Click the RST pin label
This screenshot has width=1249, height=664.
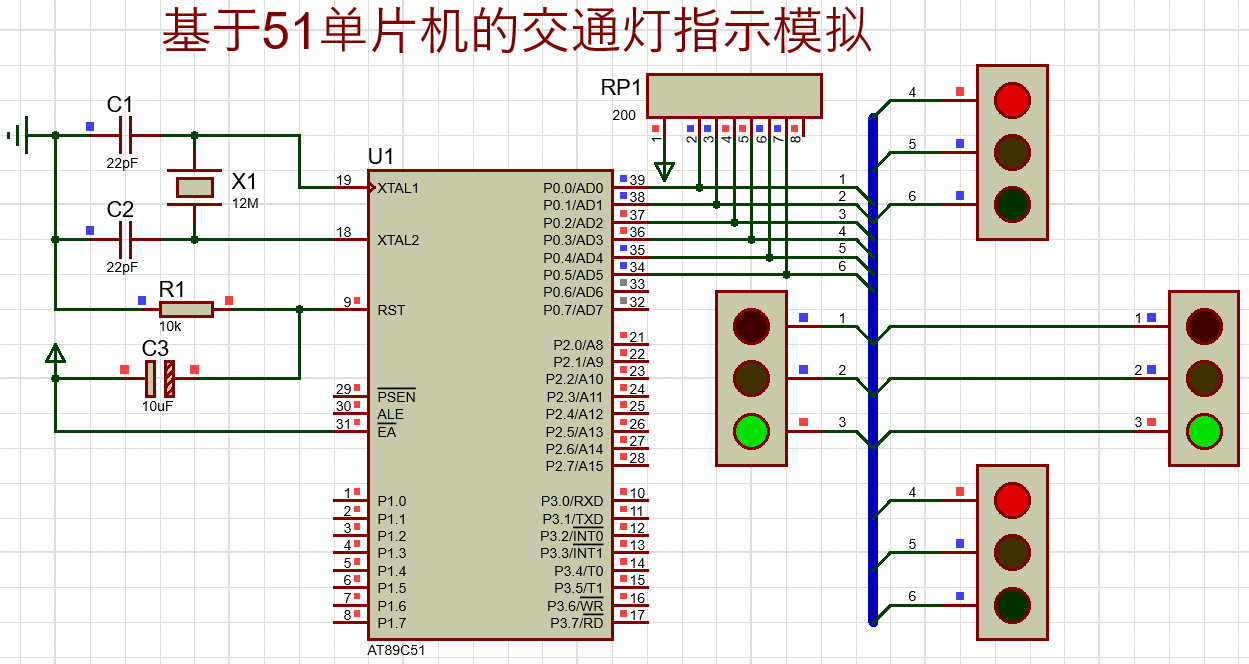pos(391,310)
